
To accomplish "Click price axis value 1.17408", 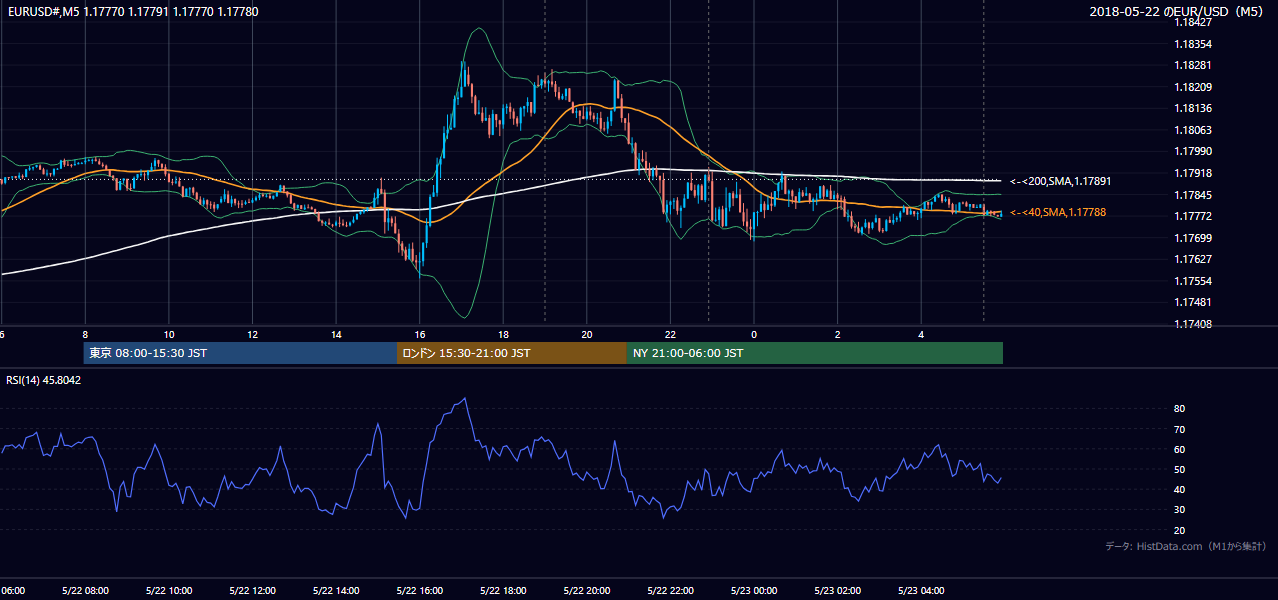I will pyautogui.click(x=1193, y=324).
